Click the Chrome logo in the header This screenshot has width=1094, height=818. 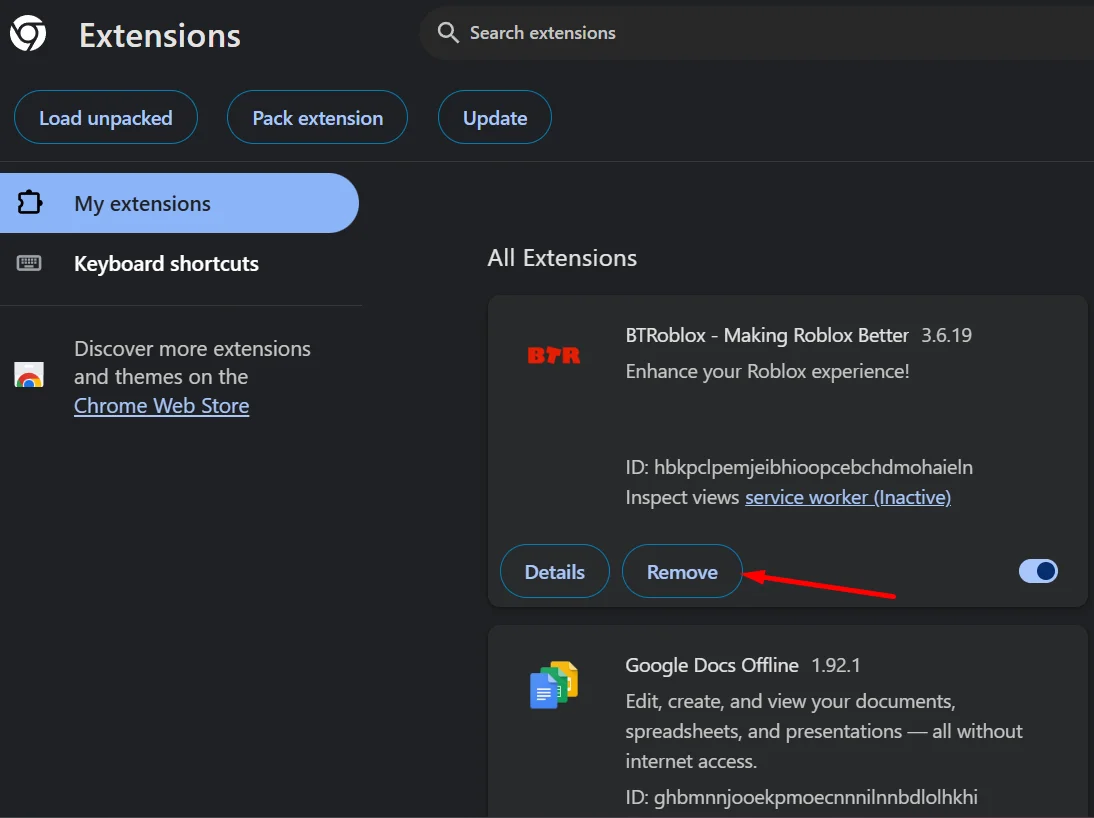point(27,35)
